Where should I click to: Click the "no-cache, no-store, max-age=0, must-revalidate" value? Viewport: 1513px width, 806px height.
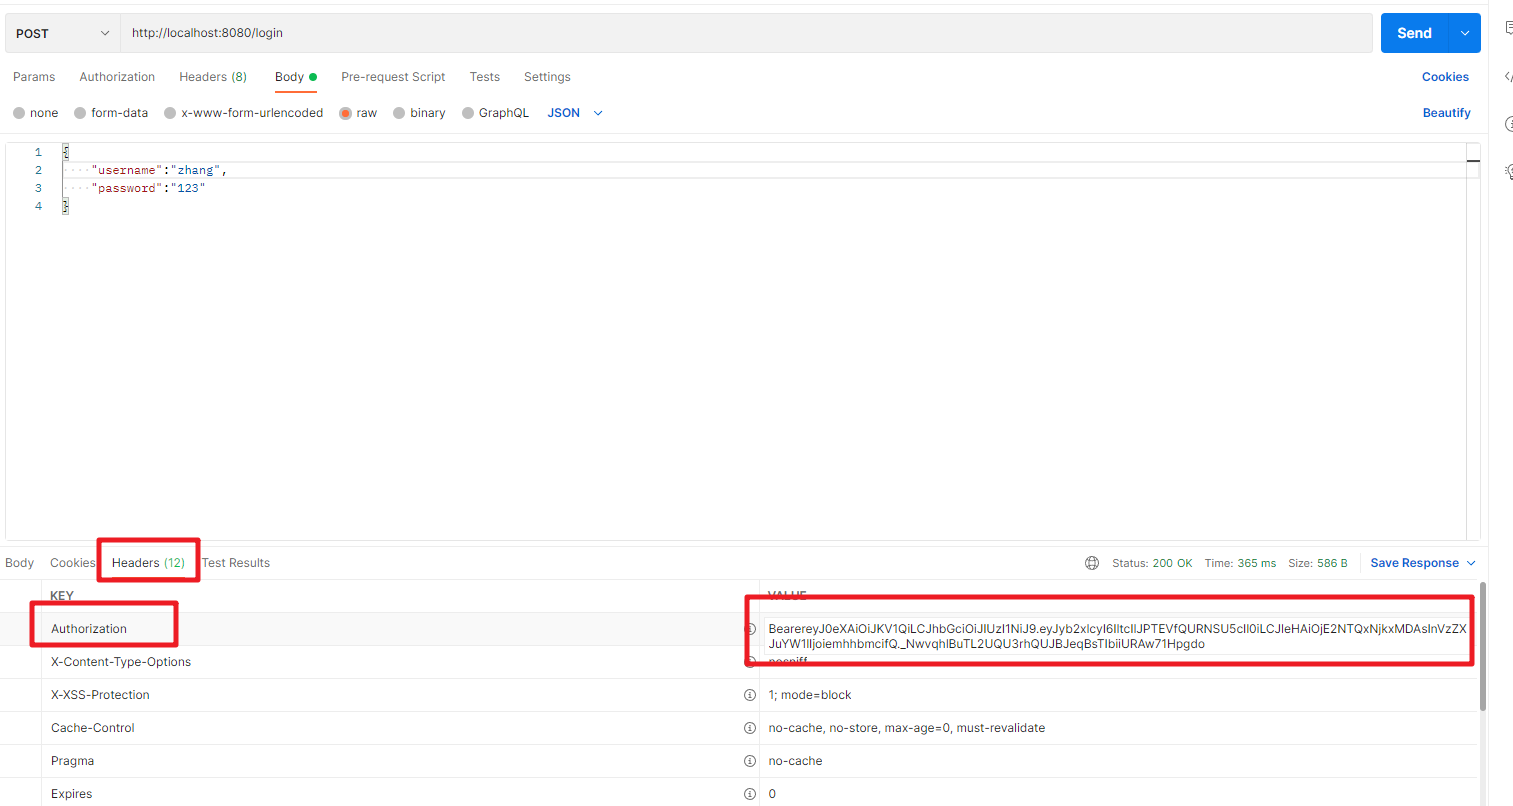907,728
